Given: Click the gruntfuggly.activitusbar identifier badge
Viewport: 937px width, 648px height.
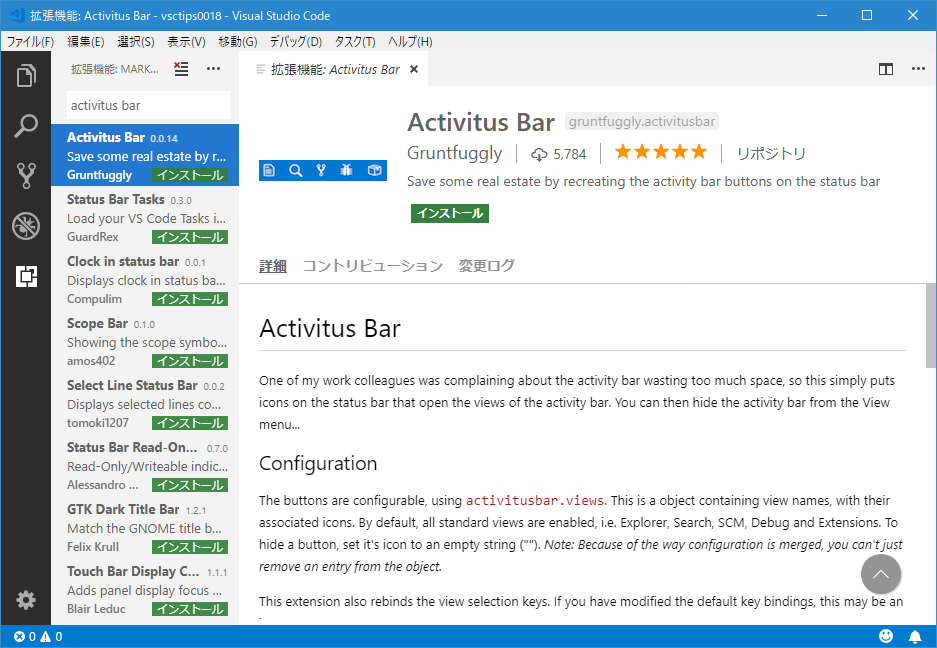Looking at the screenshot, I should coord(642,121).
